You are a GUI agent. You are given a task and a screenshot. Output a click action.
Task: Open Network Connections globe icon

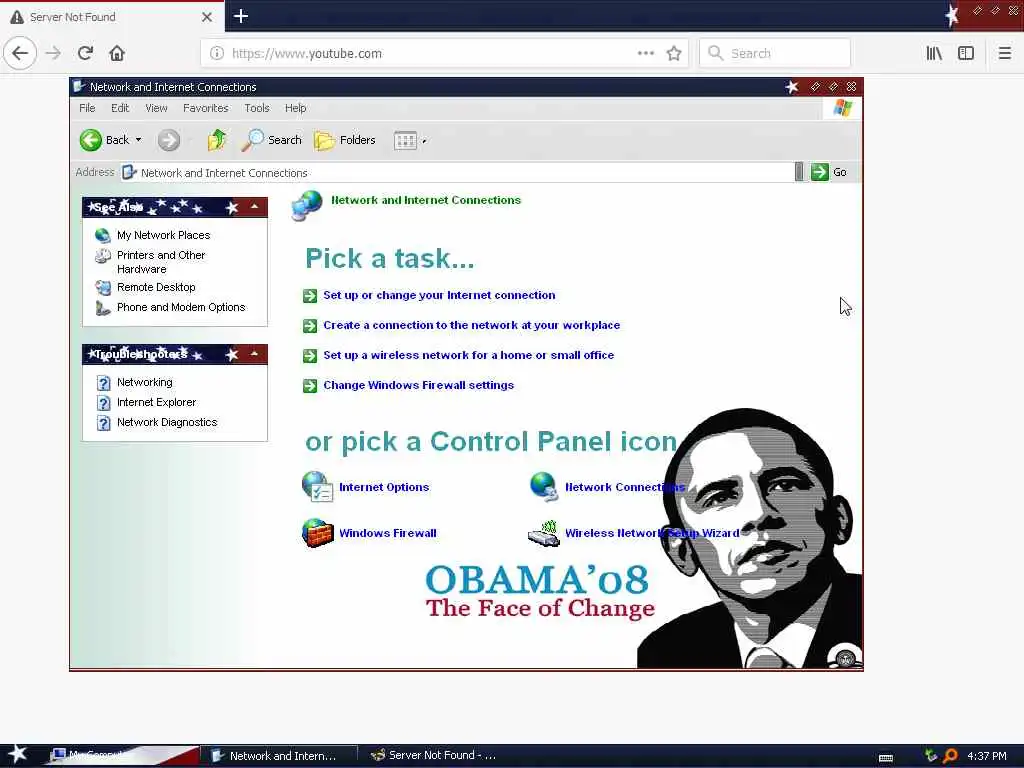[543, 487]
